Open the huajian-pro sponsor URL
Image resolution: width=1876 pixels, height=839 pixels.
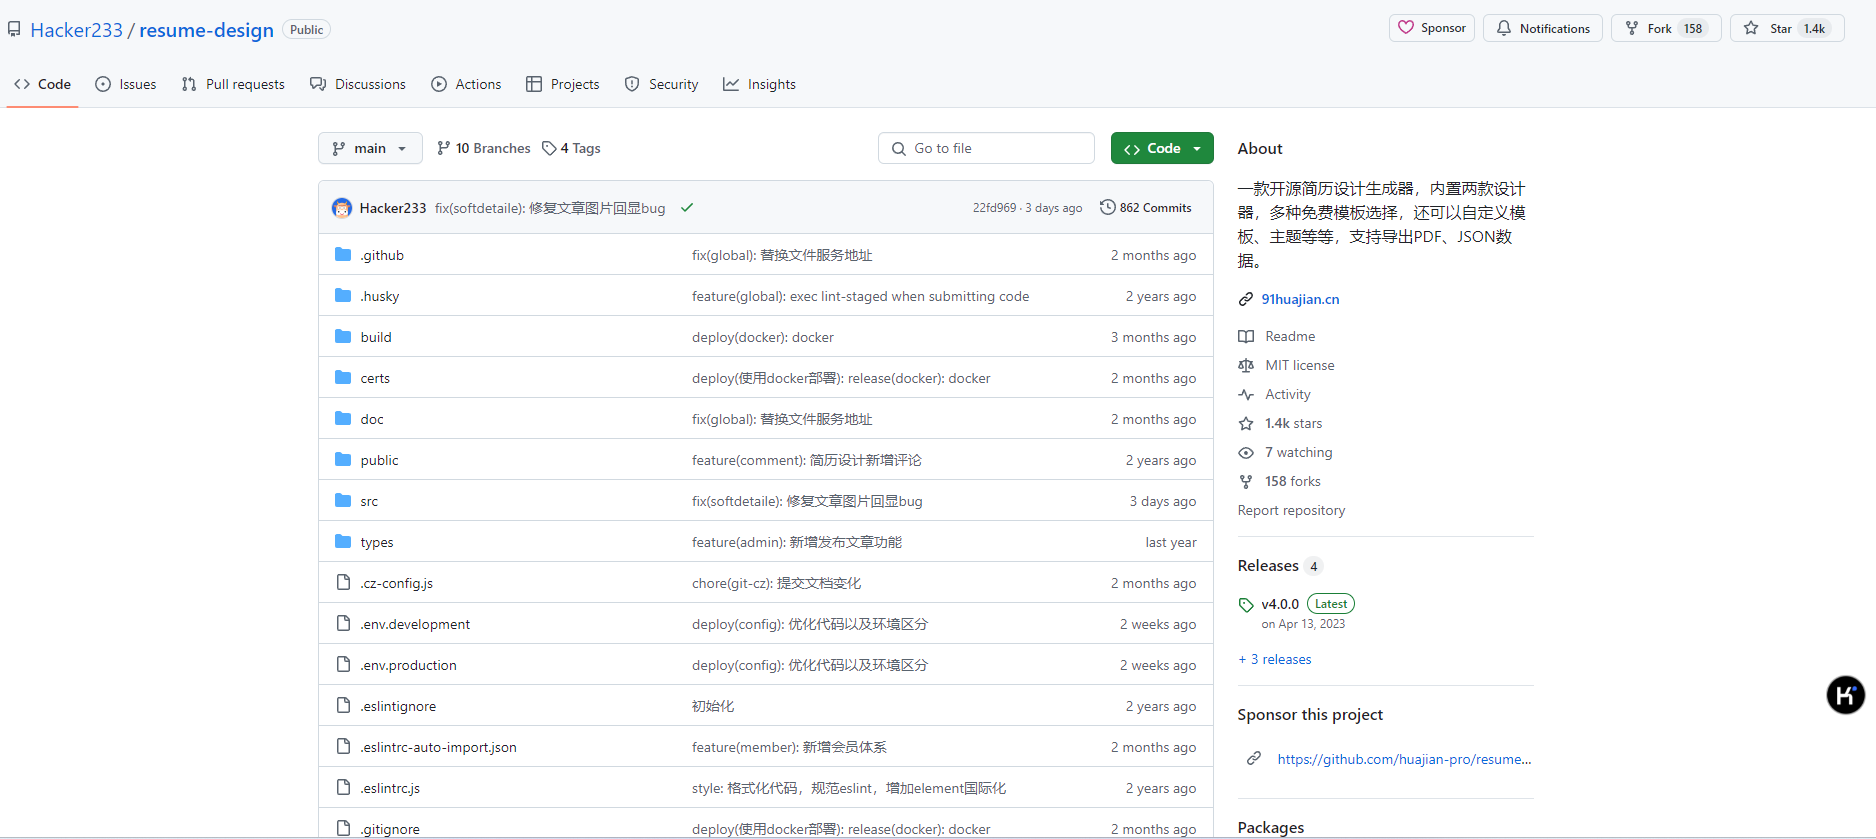pos(1404,759)
